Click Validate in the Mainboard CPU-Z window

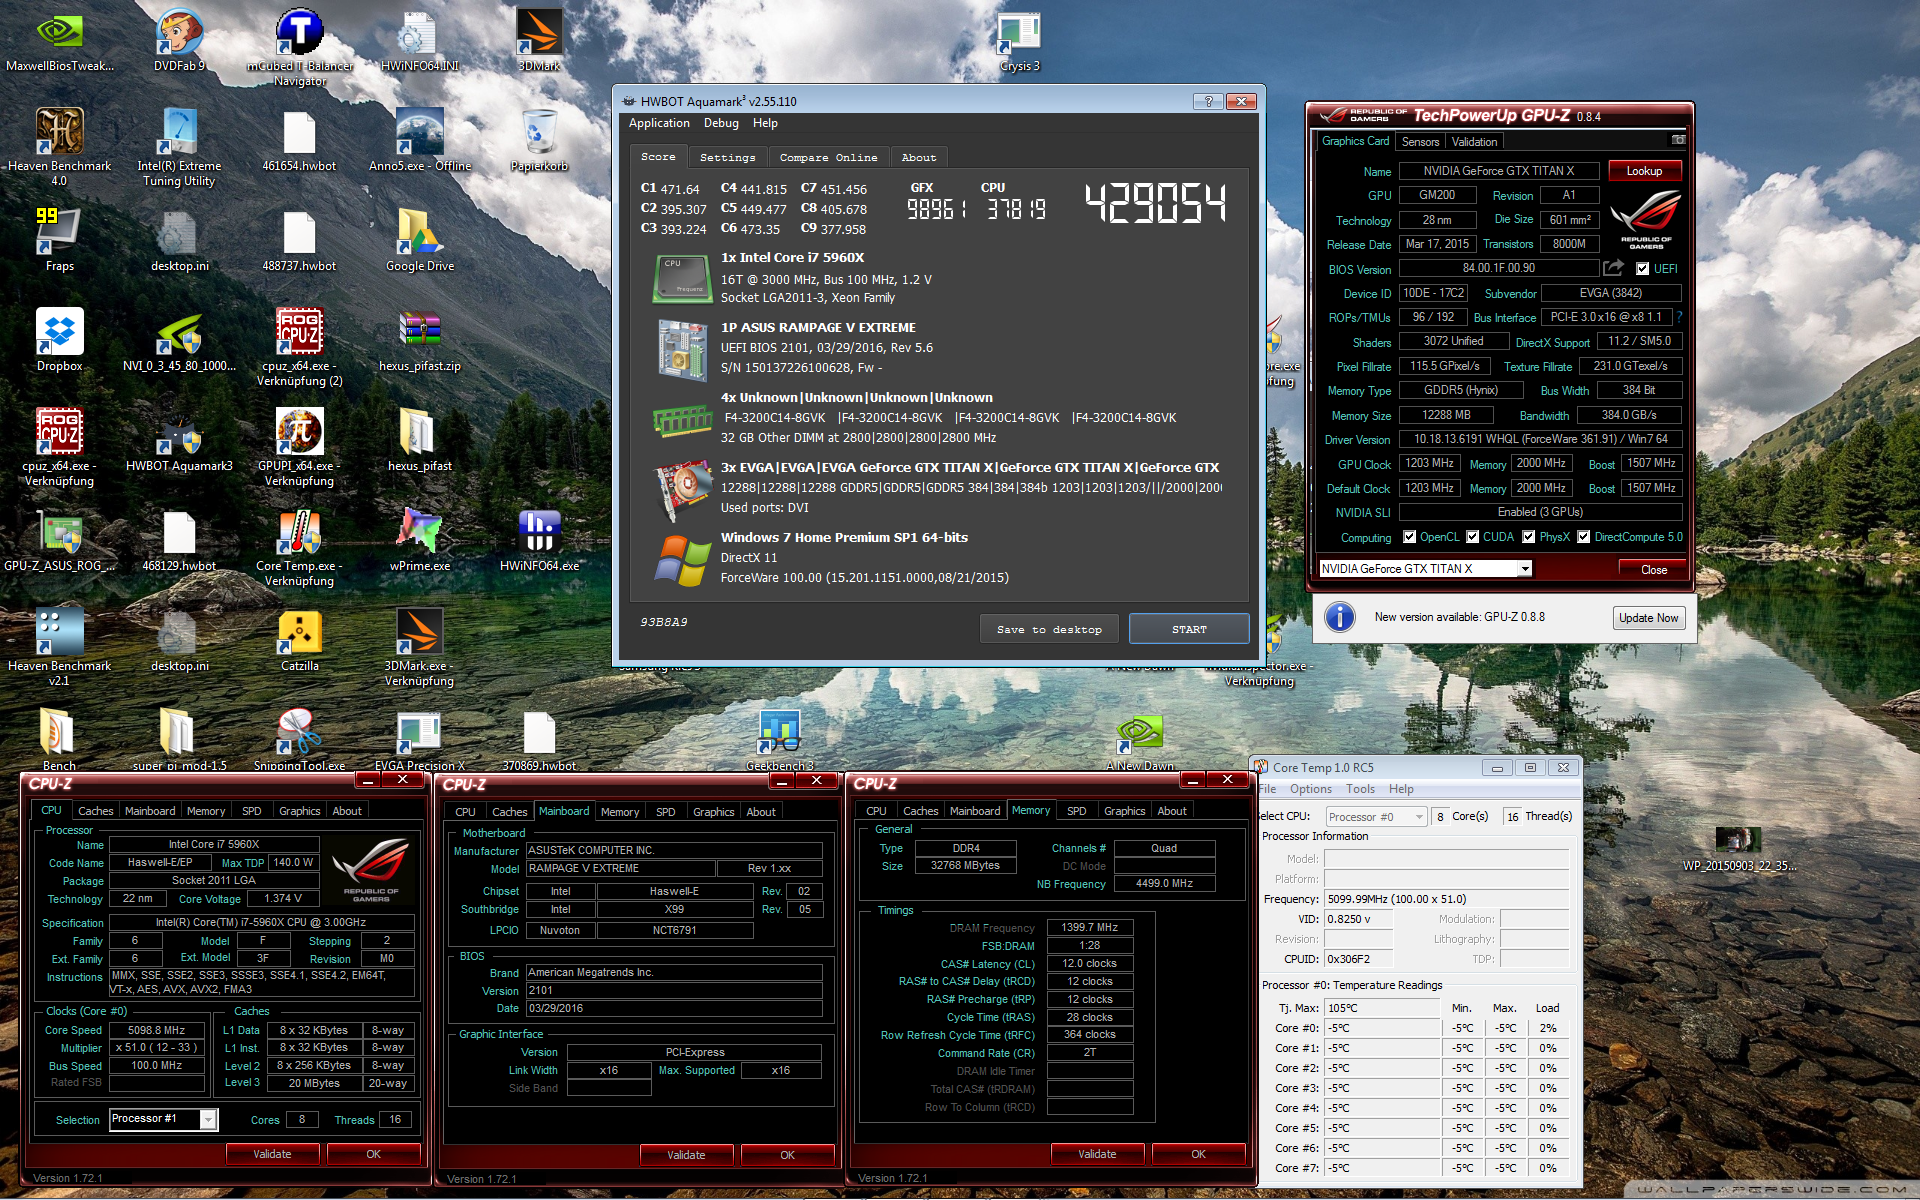(686, 1155)
